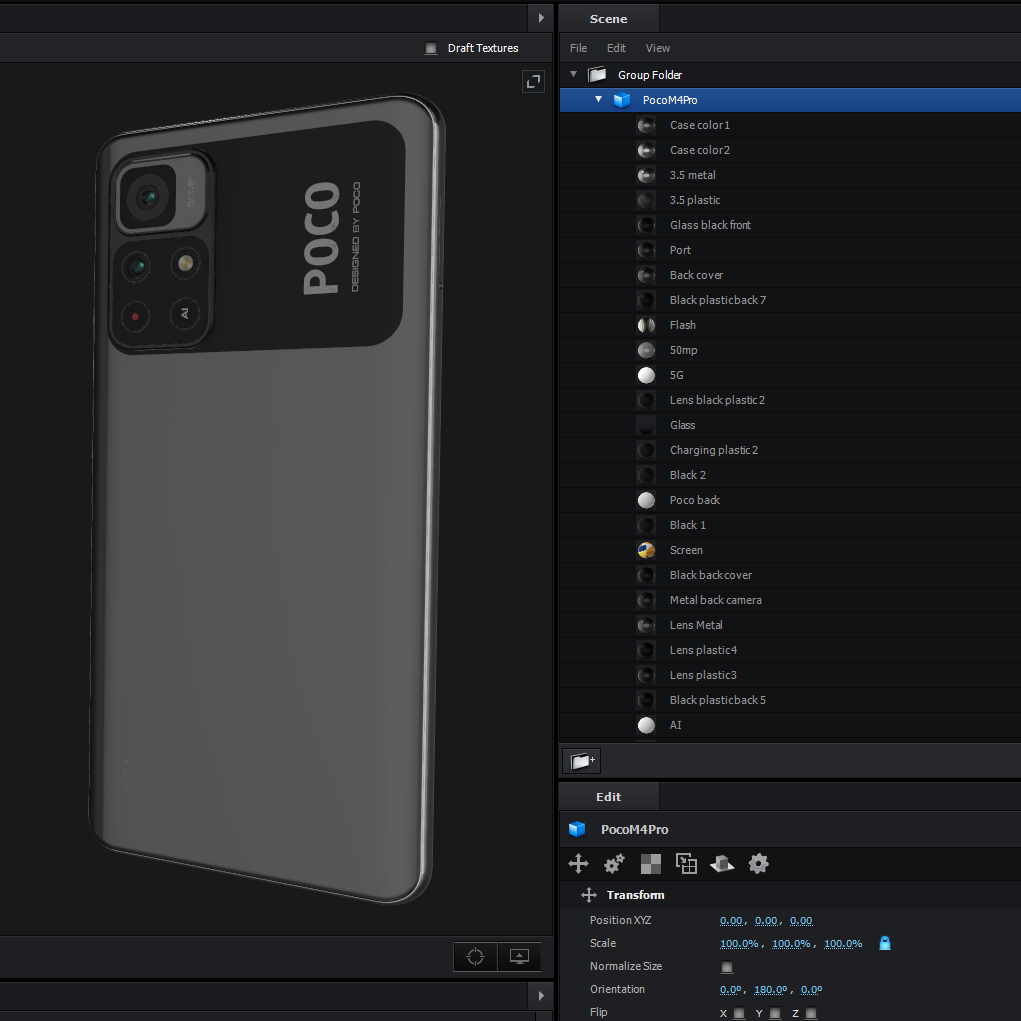The image size is (1021, 1021).
Task: Select the Scene tab
Action: point(609,19)
